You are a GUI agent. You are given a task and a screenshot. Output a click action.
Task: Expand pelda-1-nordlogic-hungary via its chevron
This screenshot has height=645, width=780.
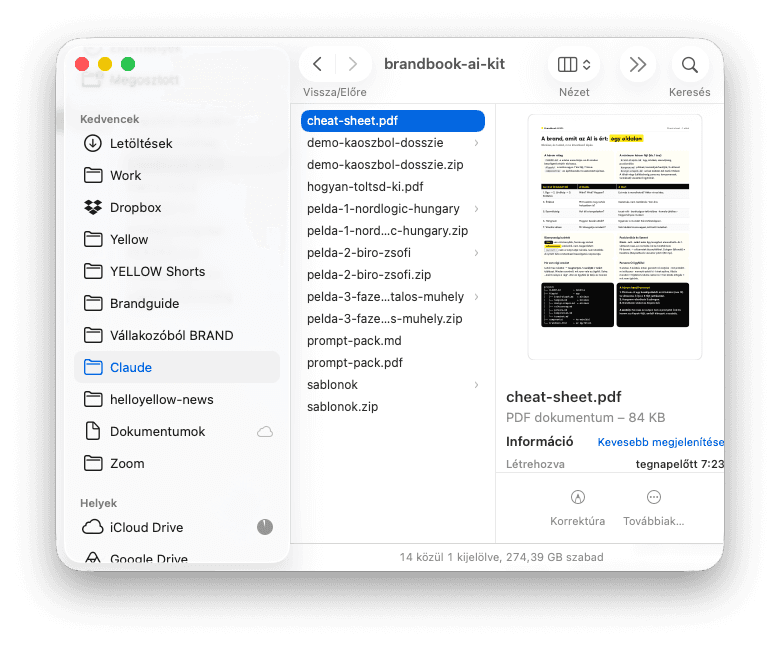coord(476,209)
